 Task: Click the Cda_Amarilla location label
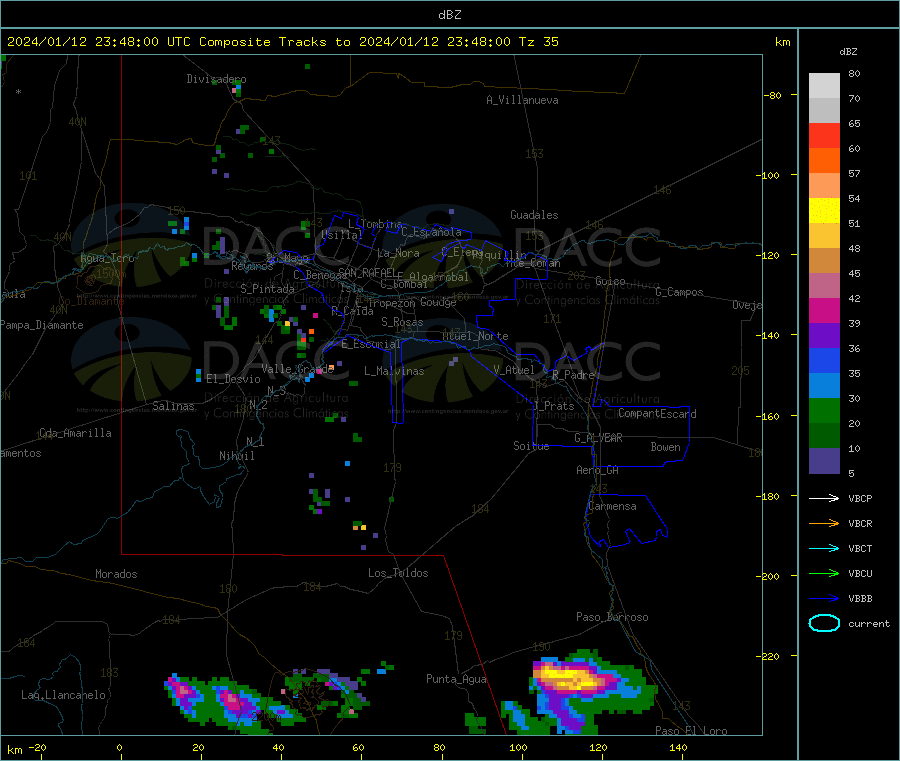(75, 433)
